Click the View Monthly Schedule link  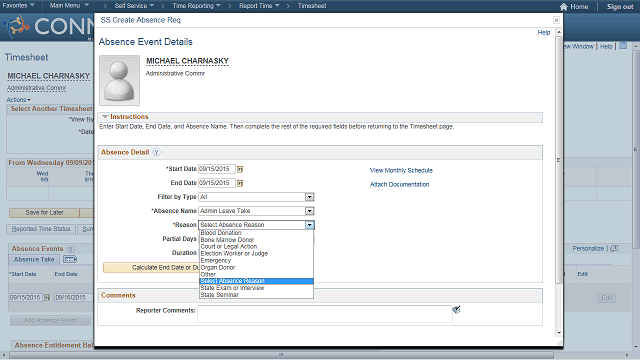point(401,170)
